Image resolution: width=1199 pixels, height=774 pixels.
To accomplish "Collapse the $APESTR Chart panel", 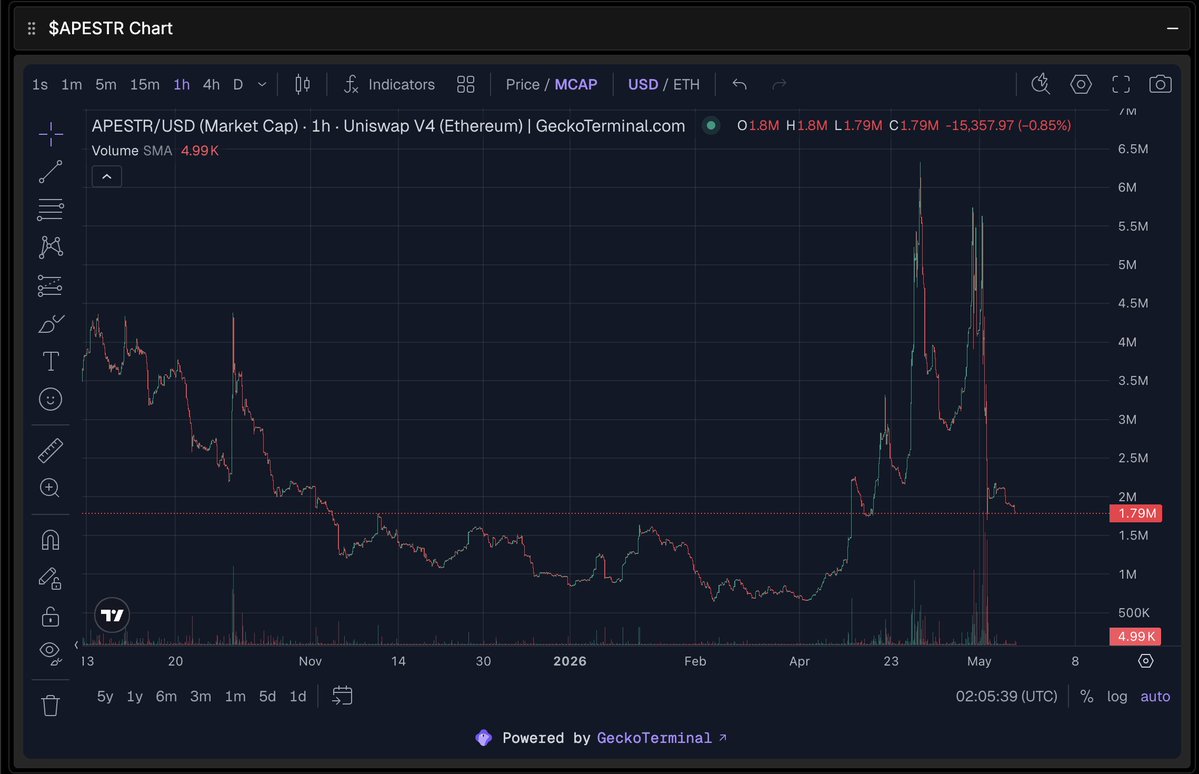I will [x=1172, y=28].
